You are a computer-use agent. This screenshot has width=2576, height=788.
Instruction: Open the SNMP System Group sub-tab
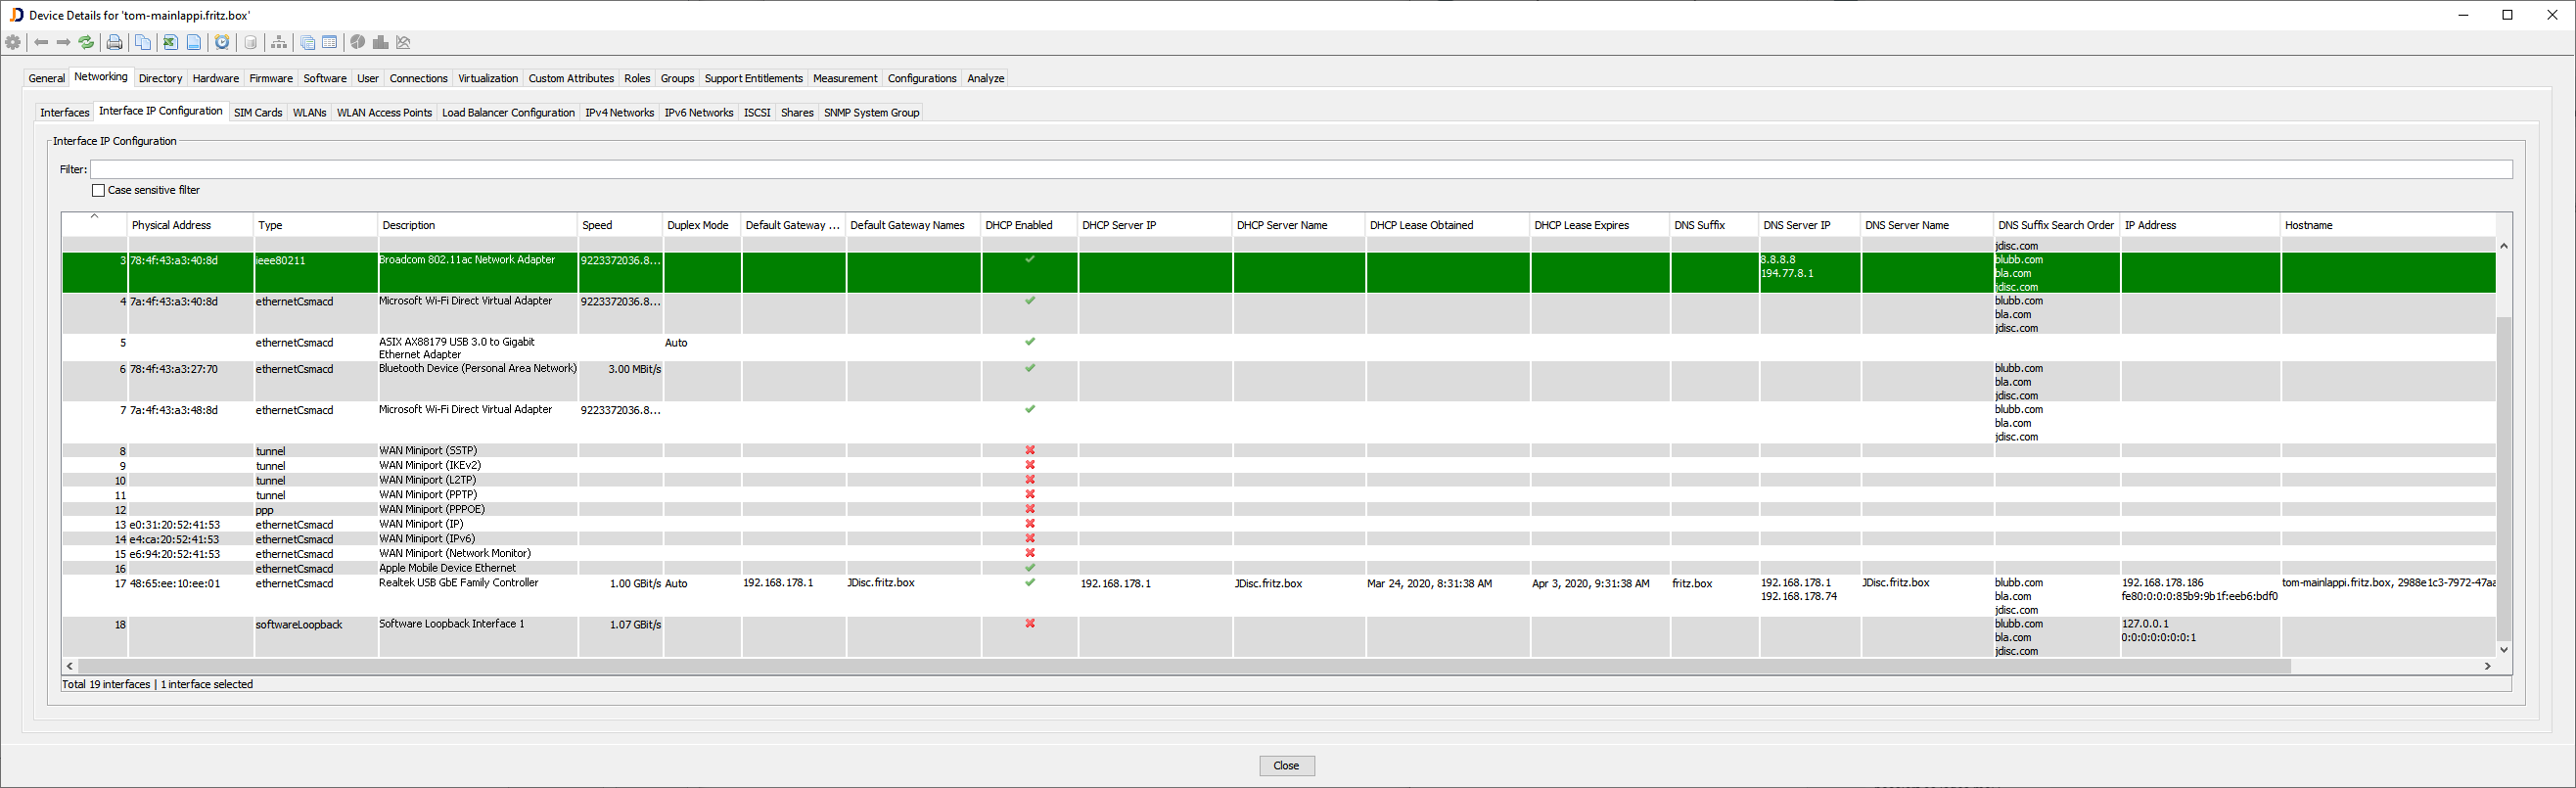[x=871, y=112]
